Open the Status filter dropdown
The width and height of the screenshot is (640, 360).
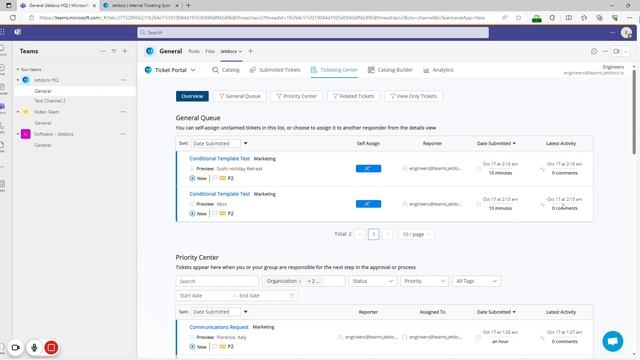click(x=372, y=281)
